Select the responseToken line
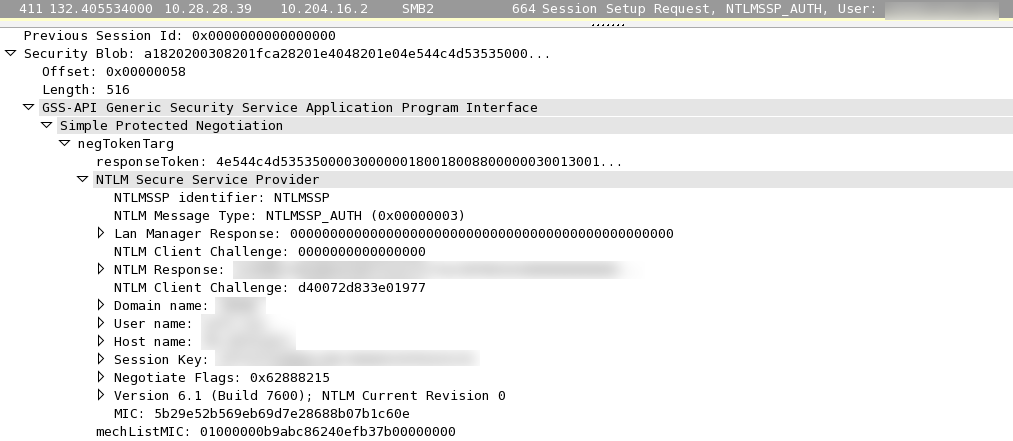The width and height of the screenshot is (1013, 441). tap(359, 161)
